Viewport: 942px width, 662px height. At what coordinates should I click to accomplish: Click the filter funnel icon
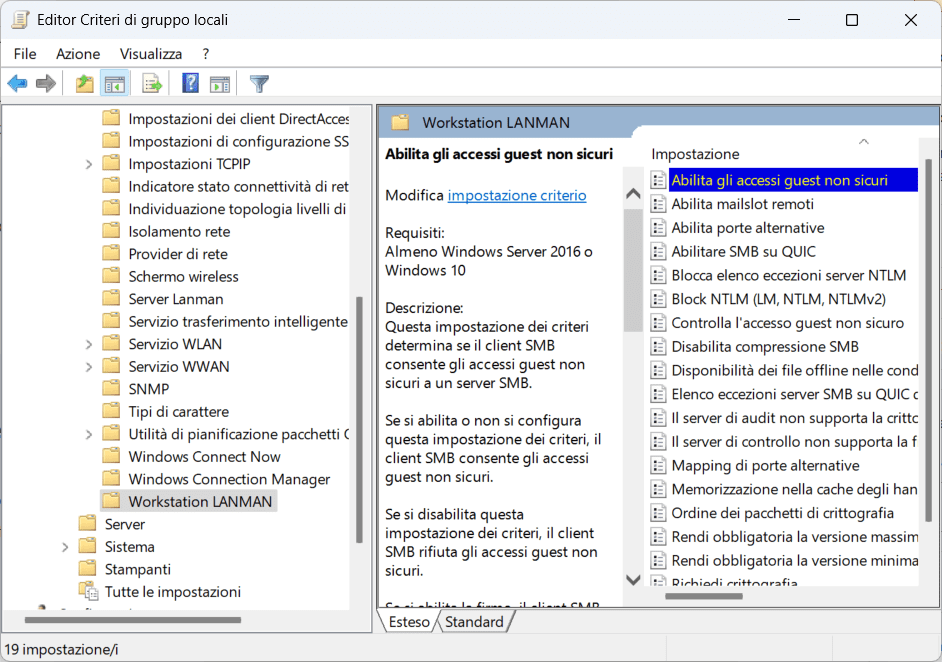click(259, 84)
